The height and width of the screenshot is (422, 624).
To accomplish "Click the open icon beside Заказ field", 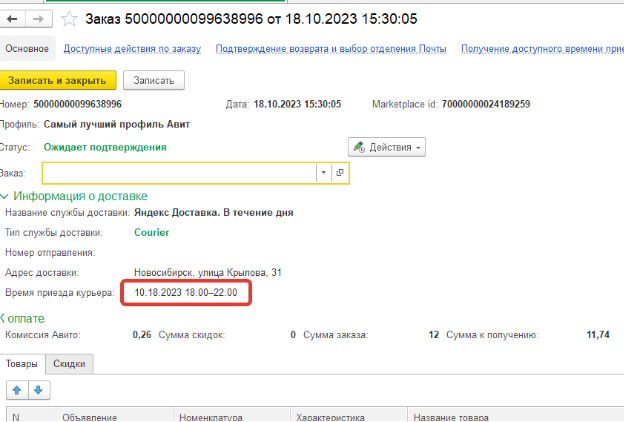I will point(340,173).
